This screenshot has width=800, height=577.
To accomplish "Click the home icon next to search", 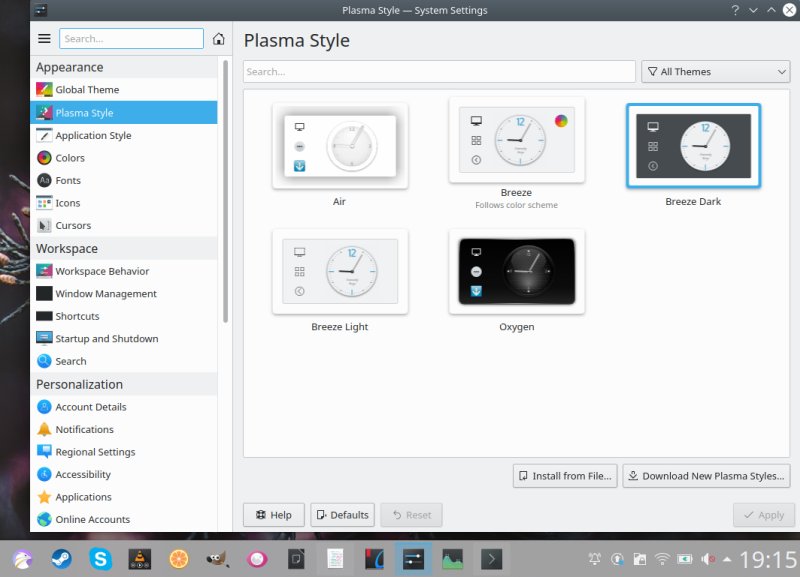I will point(219,39).
